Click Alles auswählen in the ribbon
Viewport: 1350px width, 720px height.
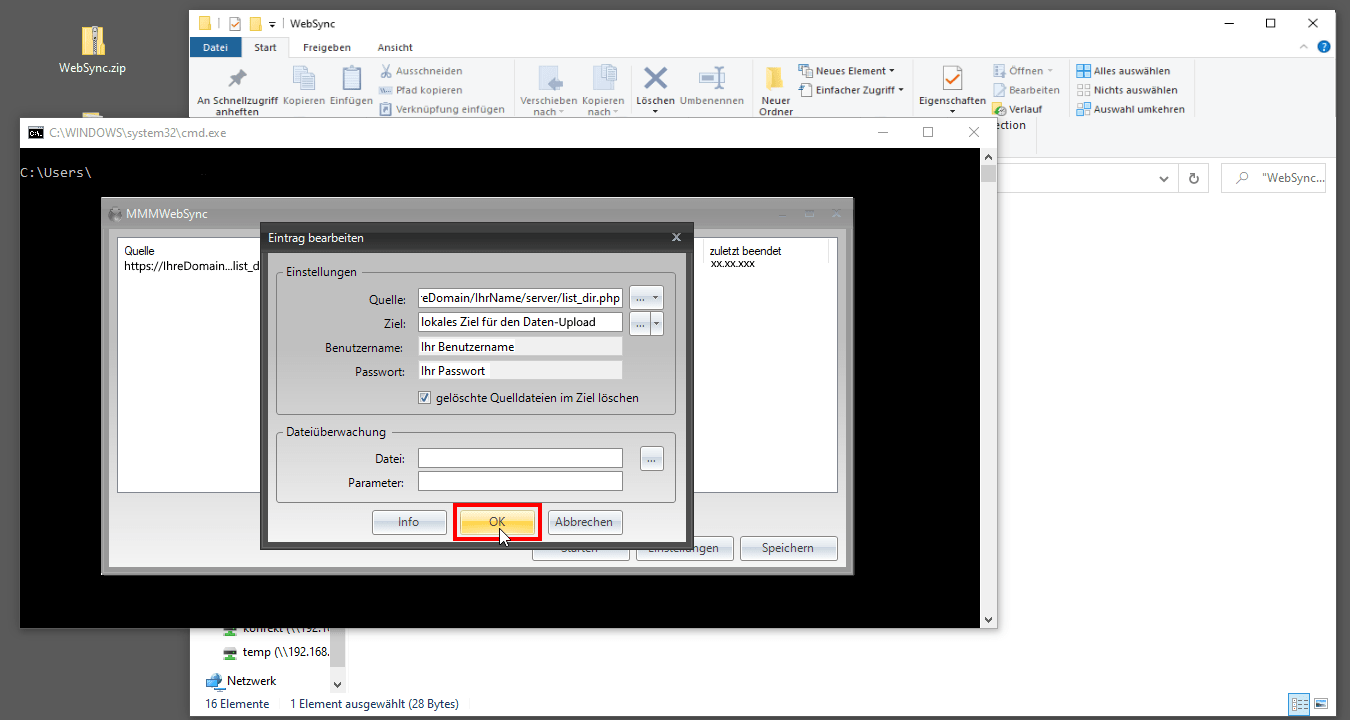[1123, 71]
